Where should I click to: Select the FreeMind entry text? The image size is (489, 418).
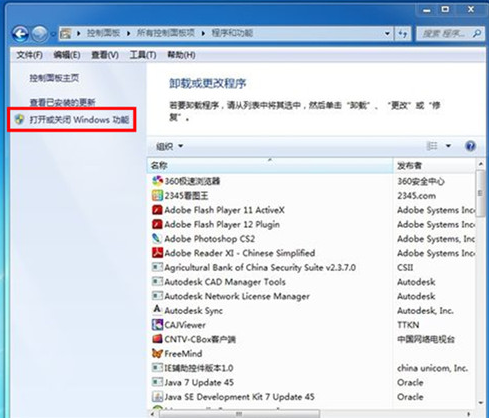(183, 353)
